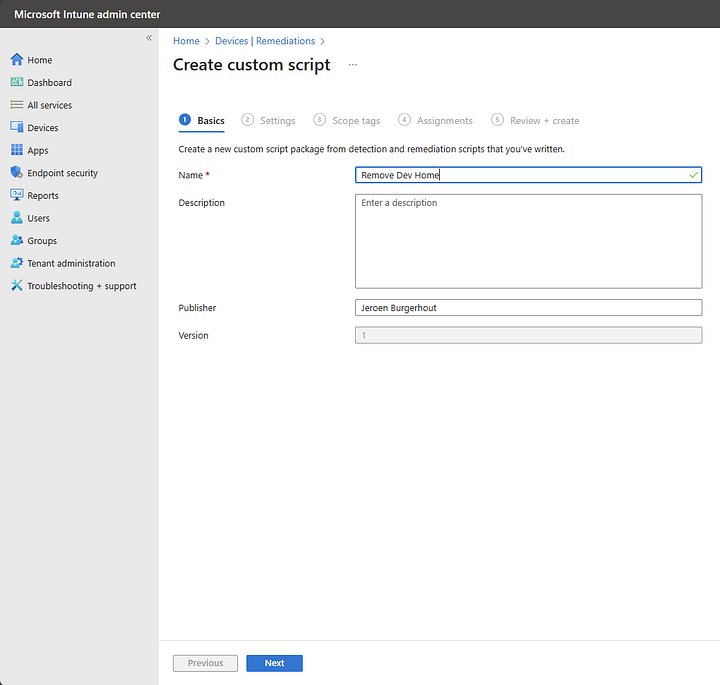Click the Devices | Remediations breadcrumb link
Screen dimensions: 720x685
(265, 41)
